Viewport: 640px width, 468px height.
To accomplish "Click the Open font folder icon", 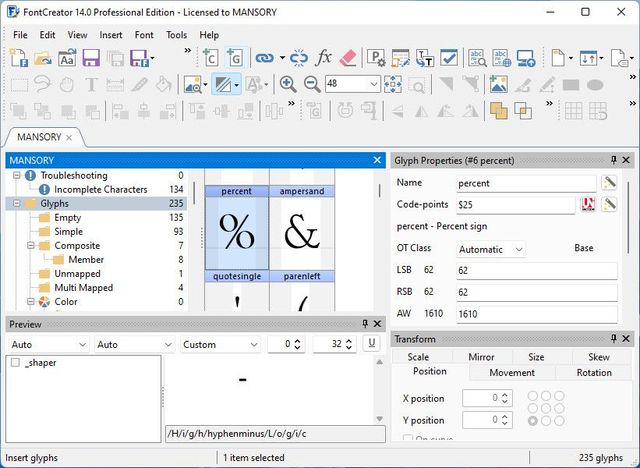I will pos(43,58).
